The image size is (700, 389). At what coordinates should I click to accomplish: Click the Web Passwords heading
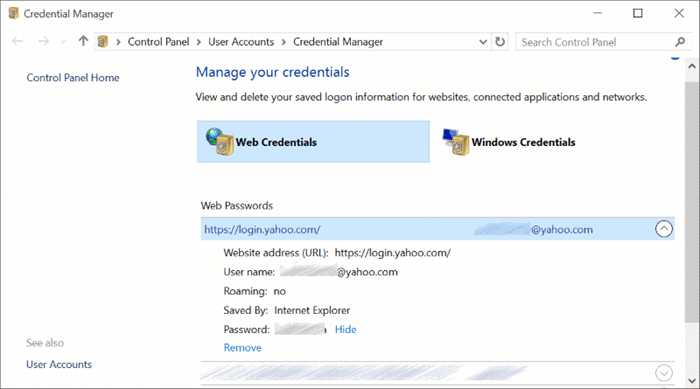(x=237, y=205)
